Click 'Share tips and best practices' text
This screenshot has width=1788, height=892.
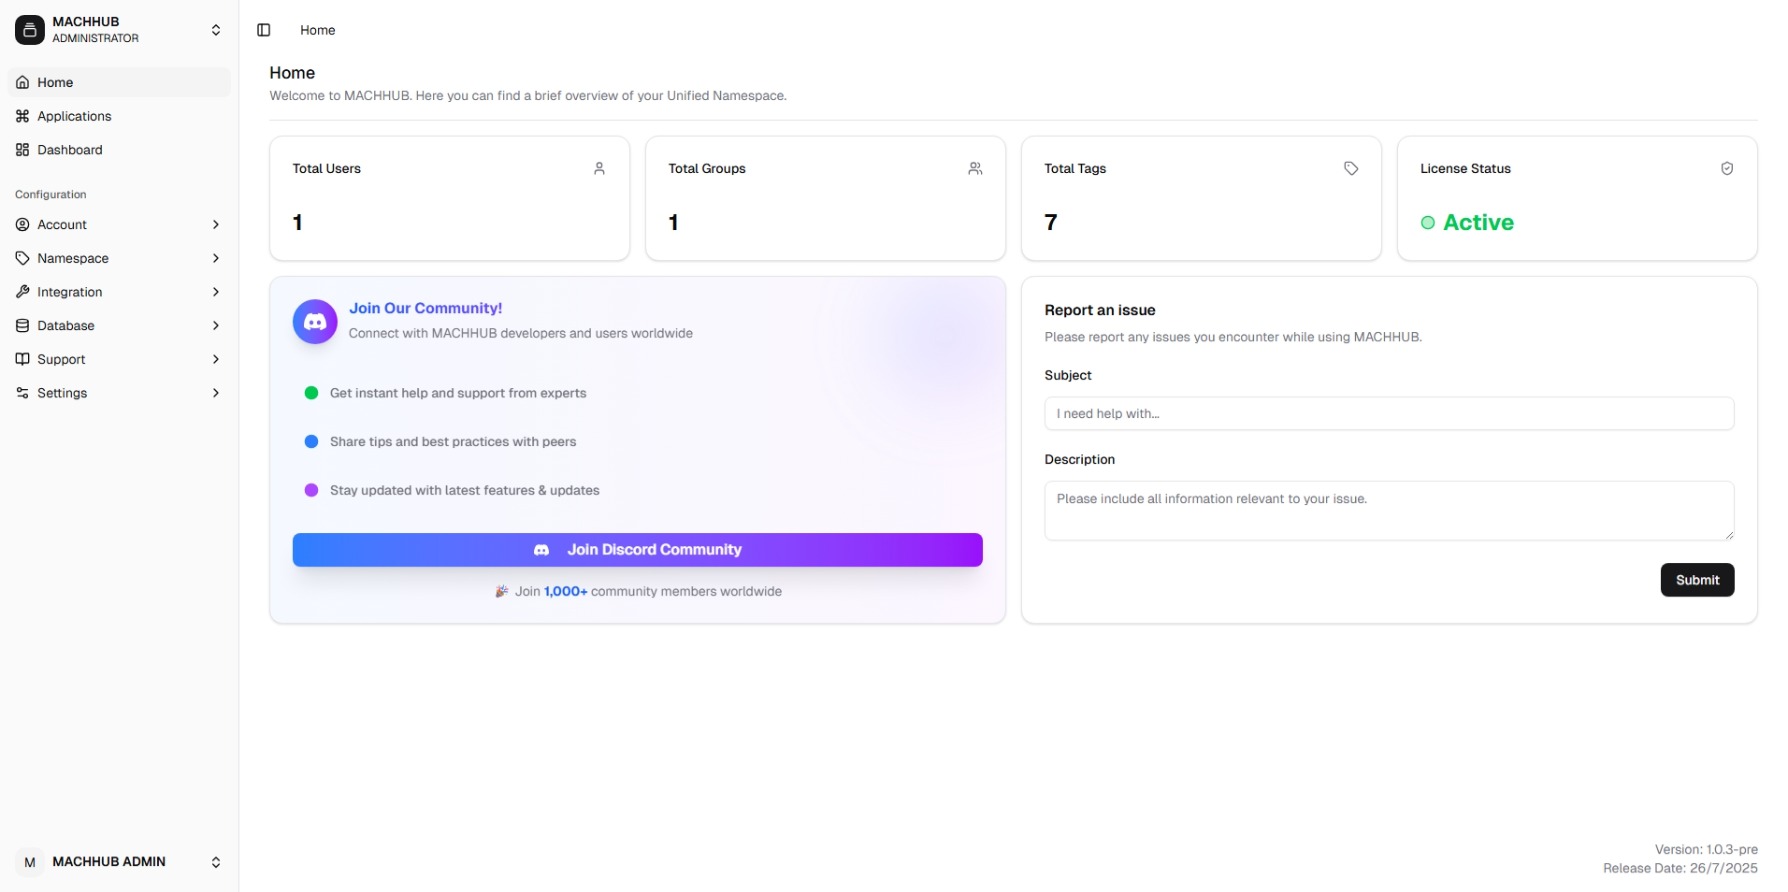[453, 442]
